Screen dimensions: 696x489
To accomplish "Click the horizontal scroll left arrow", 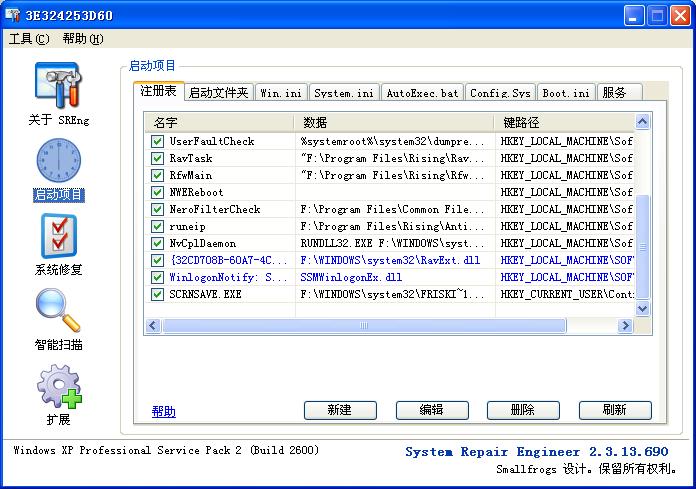I will pyautogui.click(x=153, y=326).
